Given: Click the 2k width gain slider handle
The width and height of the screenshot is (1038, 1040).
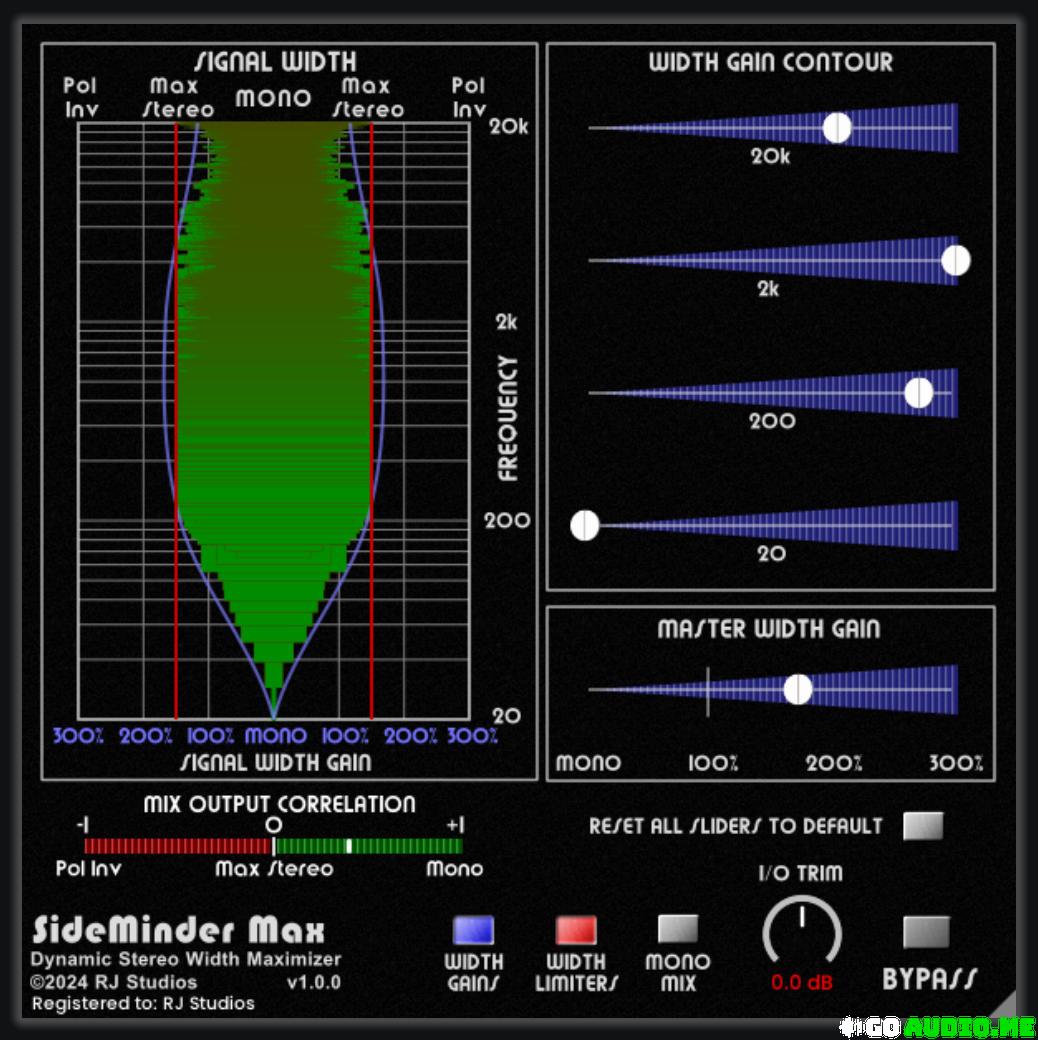Looking at the screenshot, I should [x=956, y=260].
